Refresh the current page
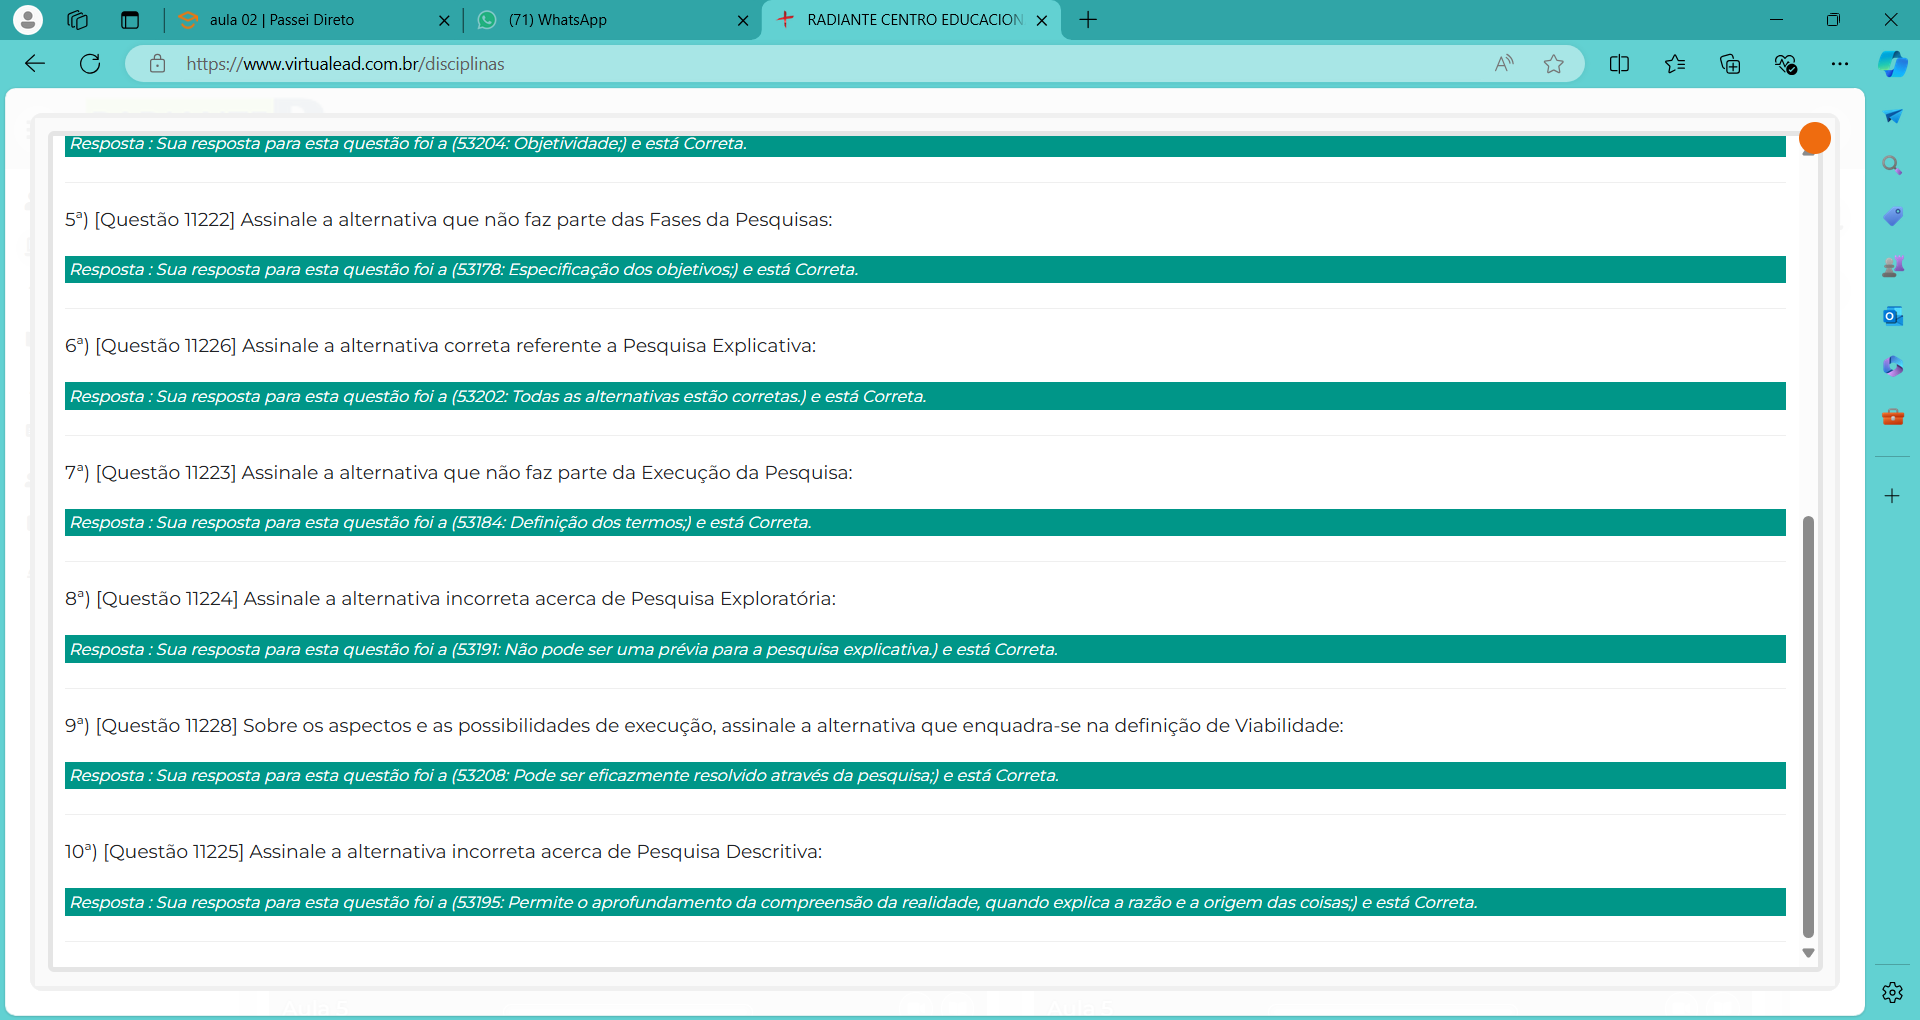The image size is (1920, 1020). click(x=90, y=64)
